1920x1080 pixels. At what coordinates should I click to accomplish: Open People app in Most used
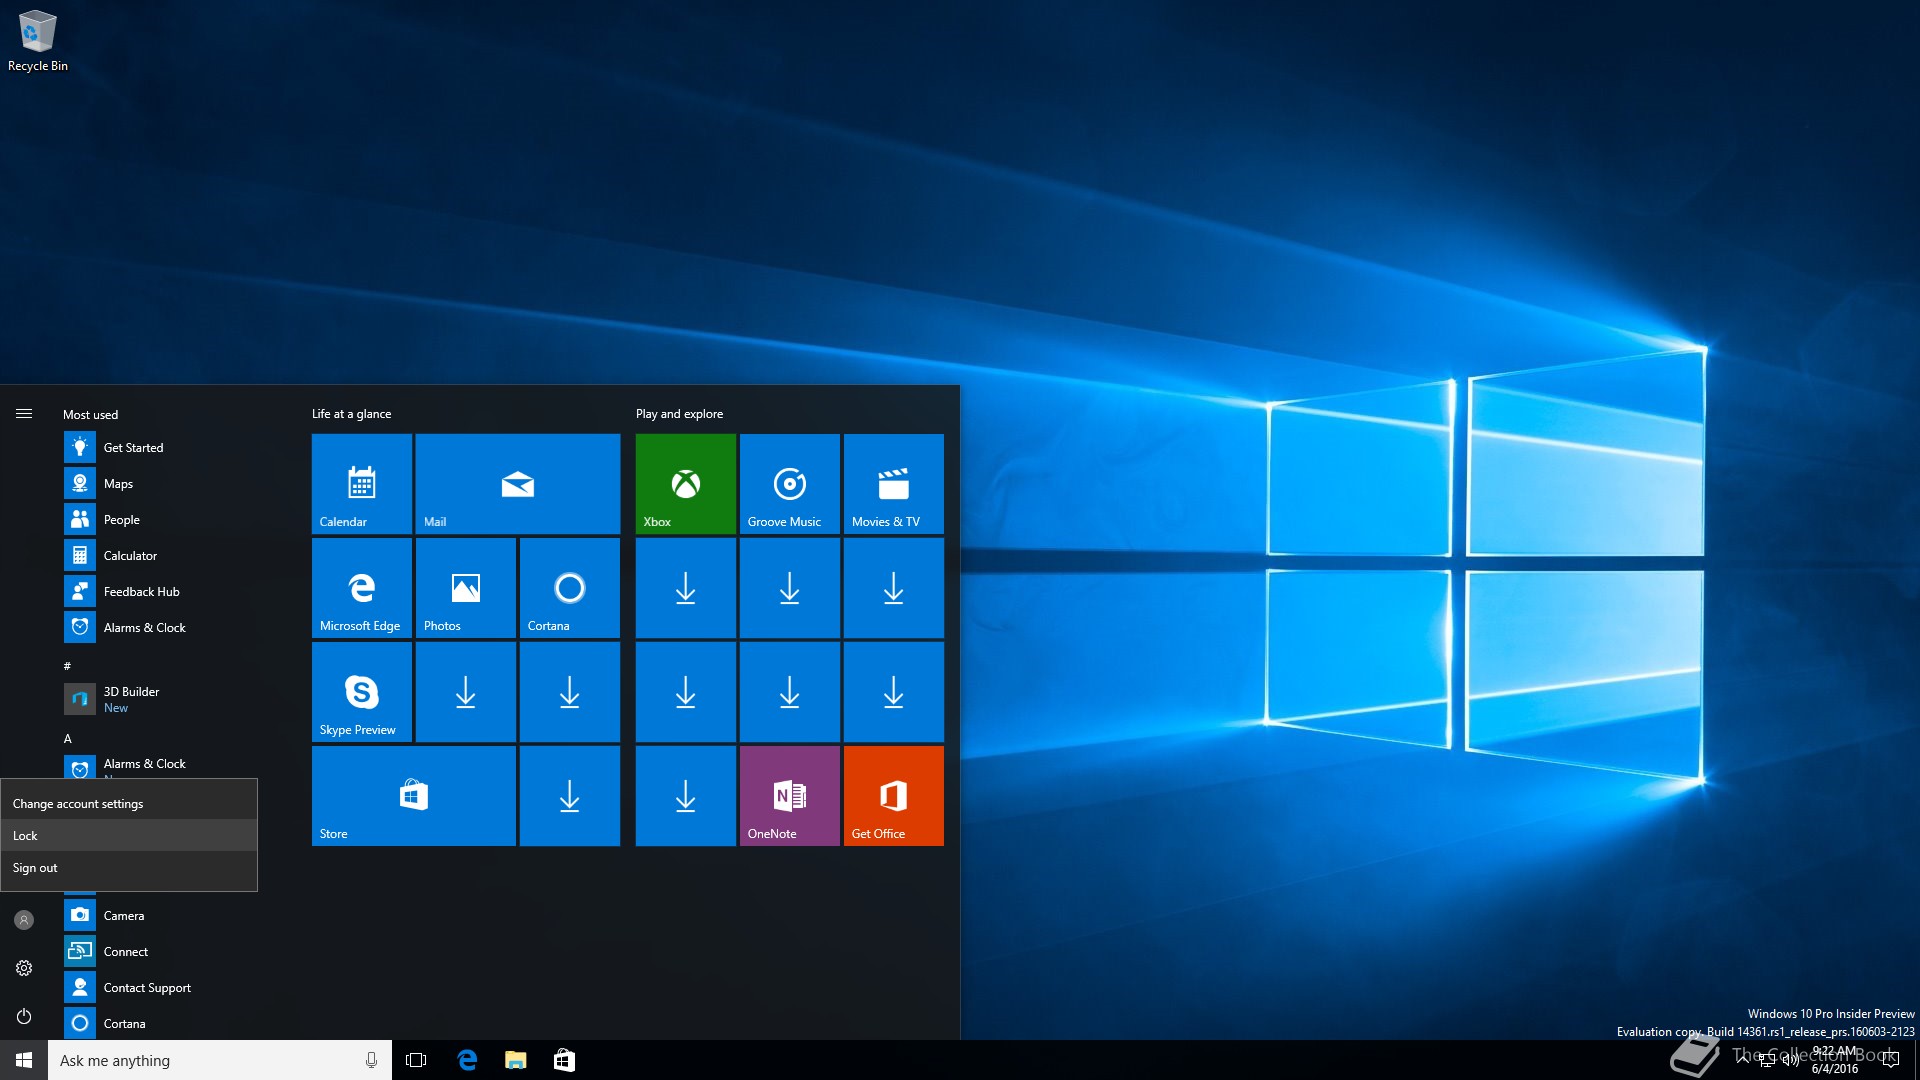click(160, 519)
